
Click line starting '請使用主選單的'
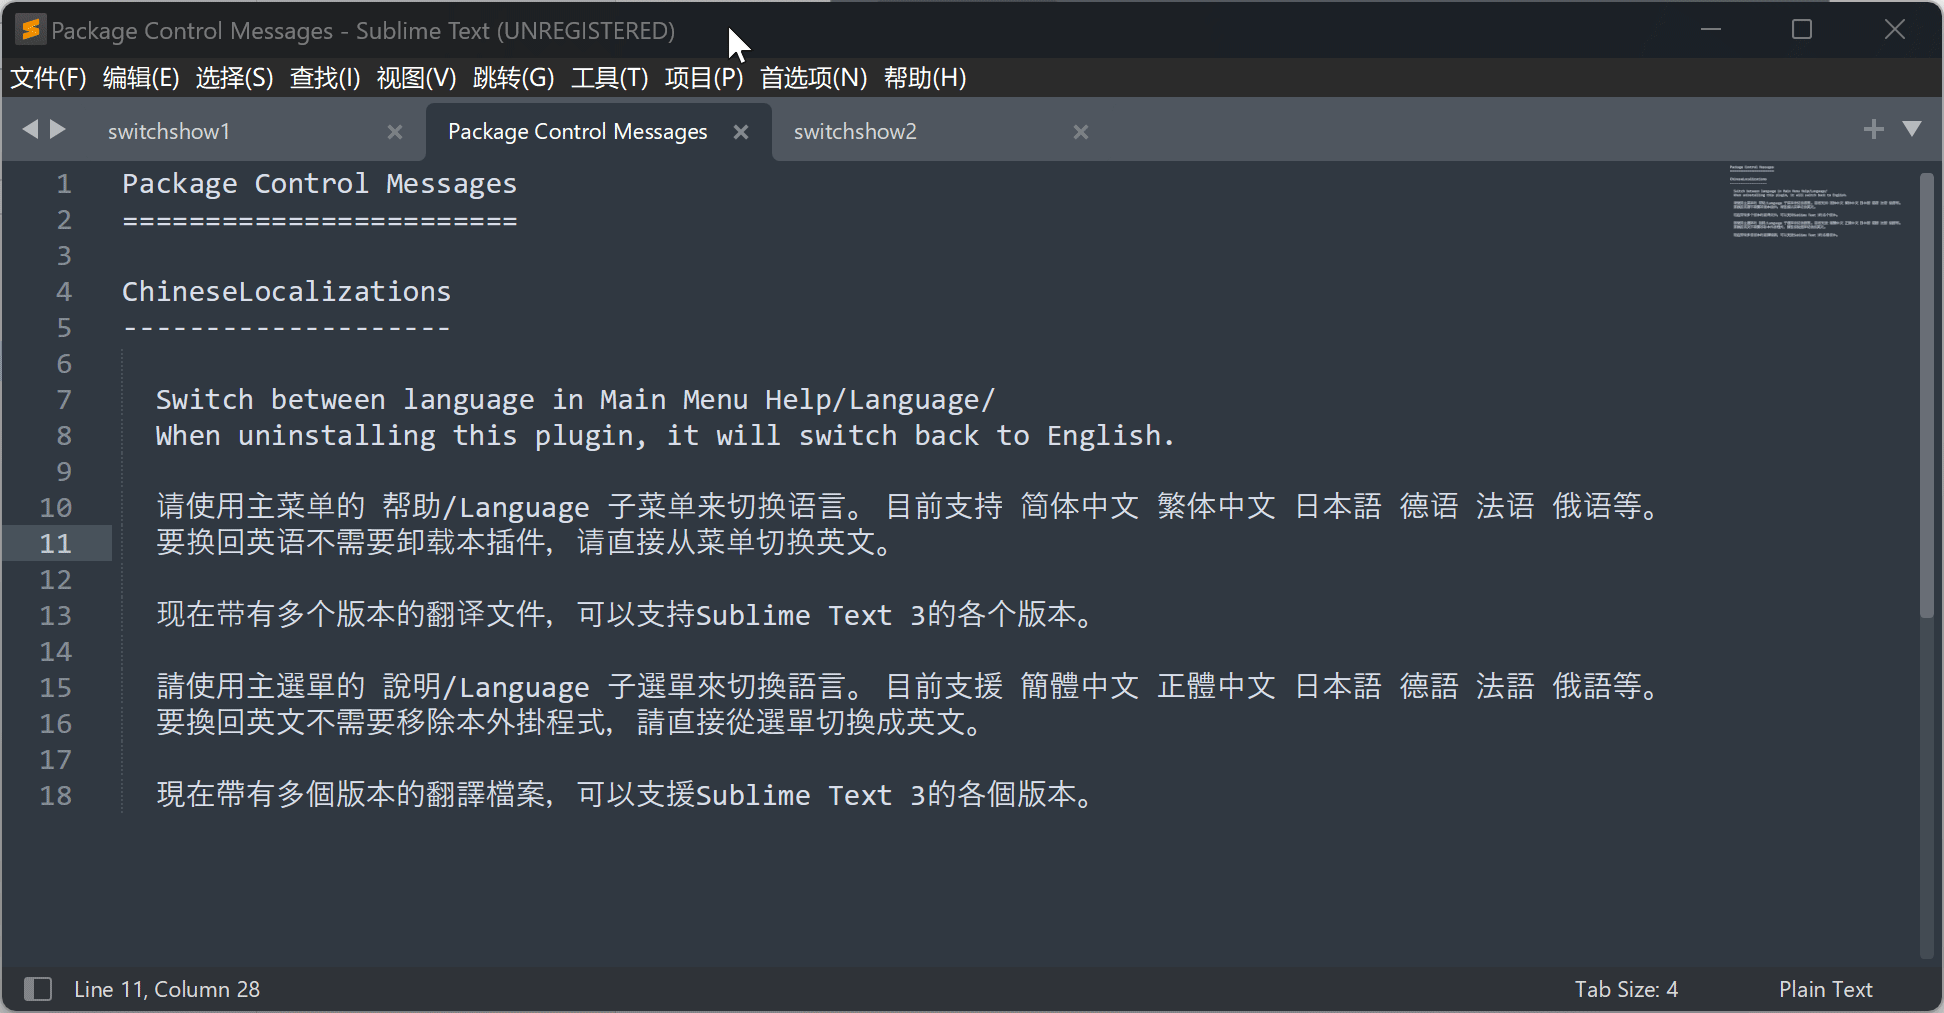[x=907, y=687]
